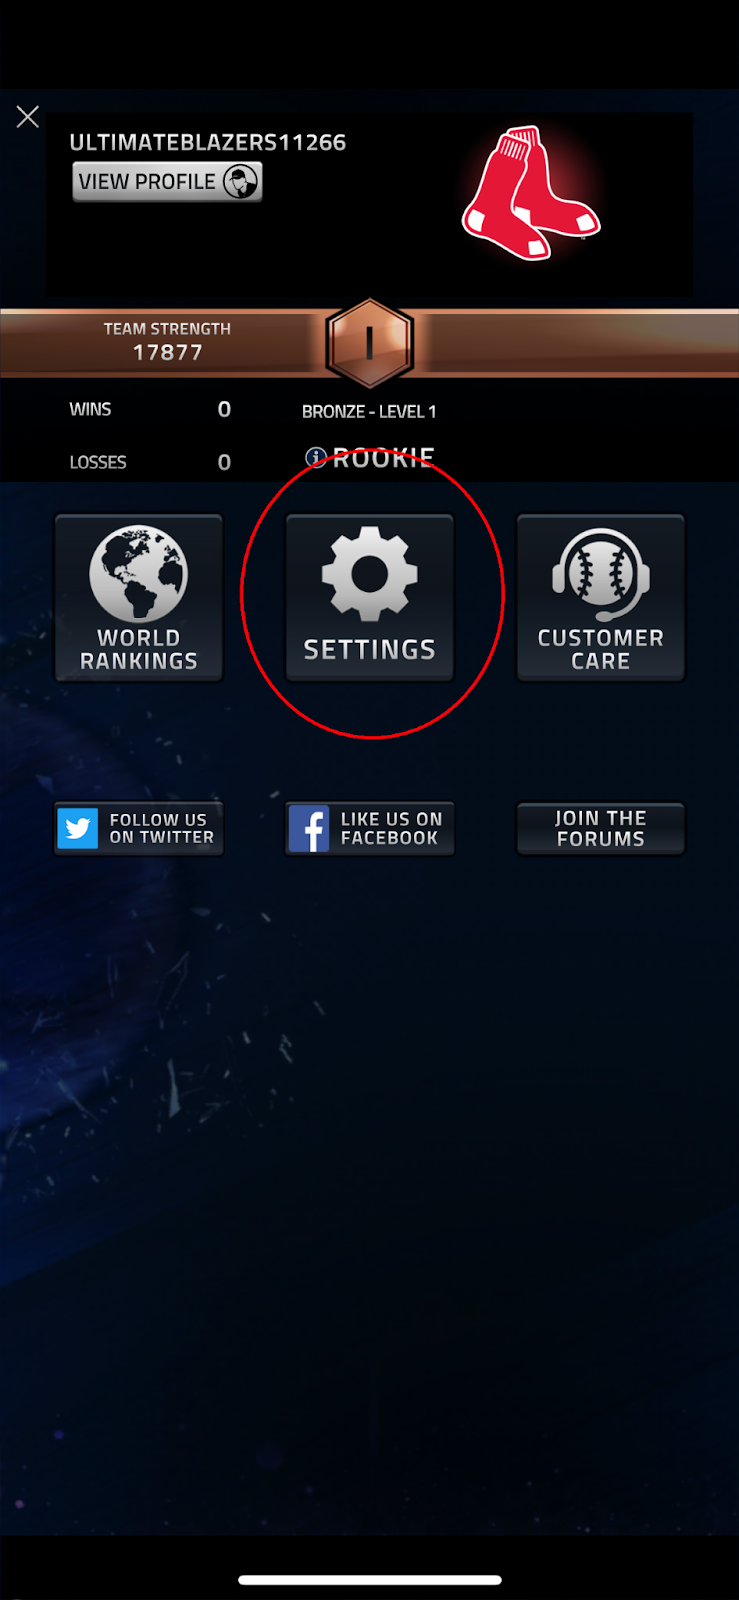Open the View Profile button
739x1600 pixels.
(167, 182)
